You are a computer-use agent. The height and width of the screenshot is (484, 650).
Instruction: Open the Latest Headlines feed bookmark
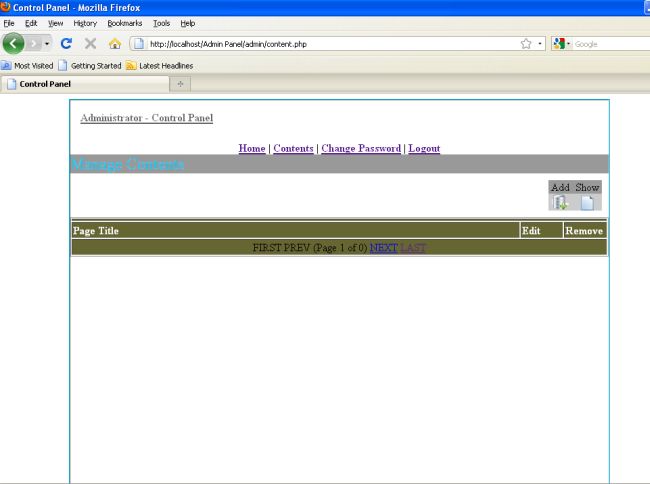point(160,65)
